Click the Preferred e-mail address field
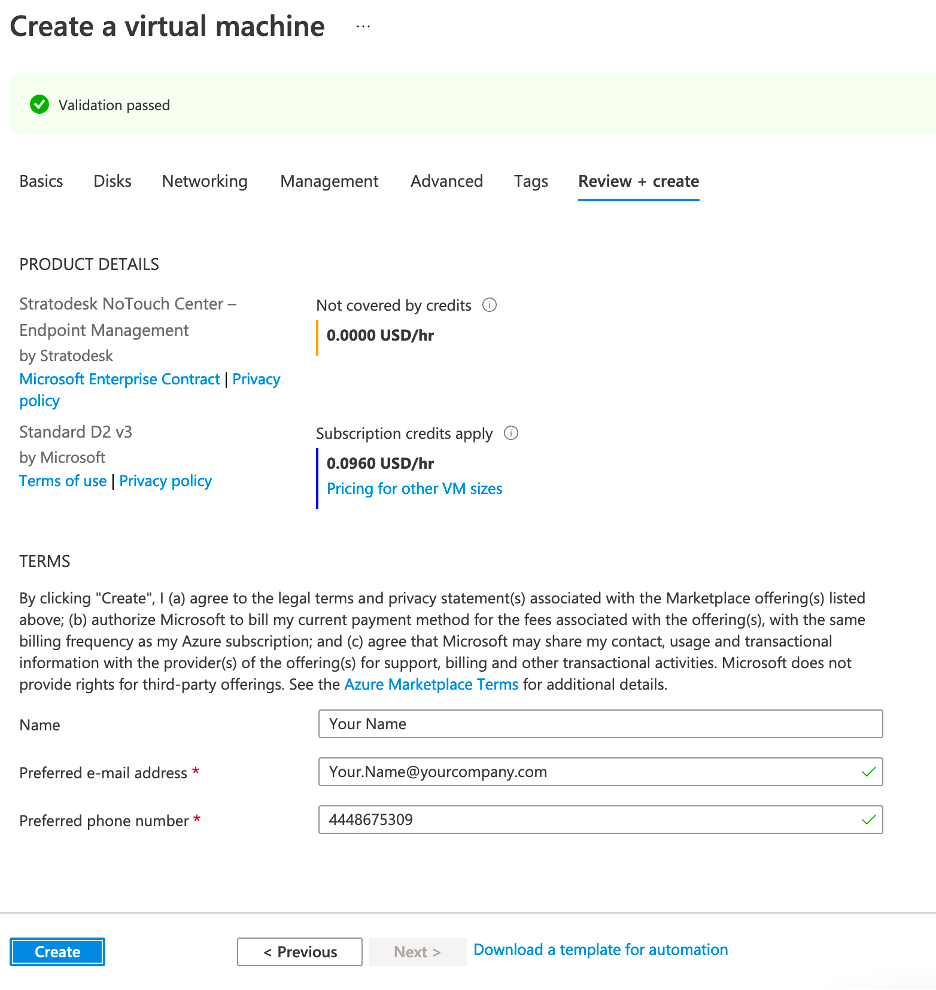This screenshot has height=990, width=936. click(600, 772)
